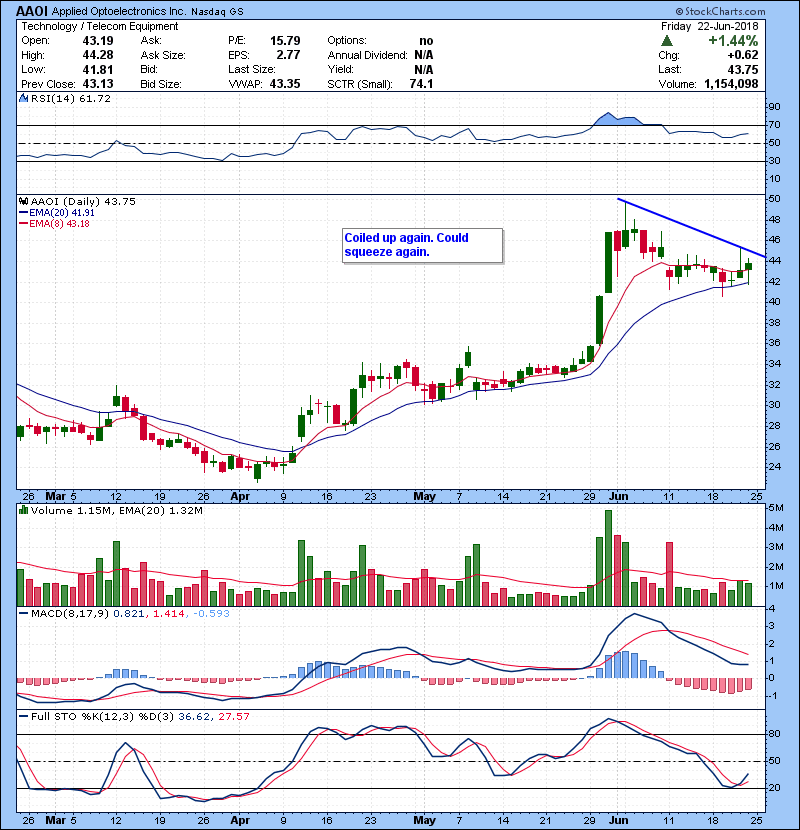The height and width of the screenshot is (830, 800).
Task: Click the EMA(8) red legend line
Action: (x=23, y=224)
